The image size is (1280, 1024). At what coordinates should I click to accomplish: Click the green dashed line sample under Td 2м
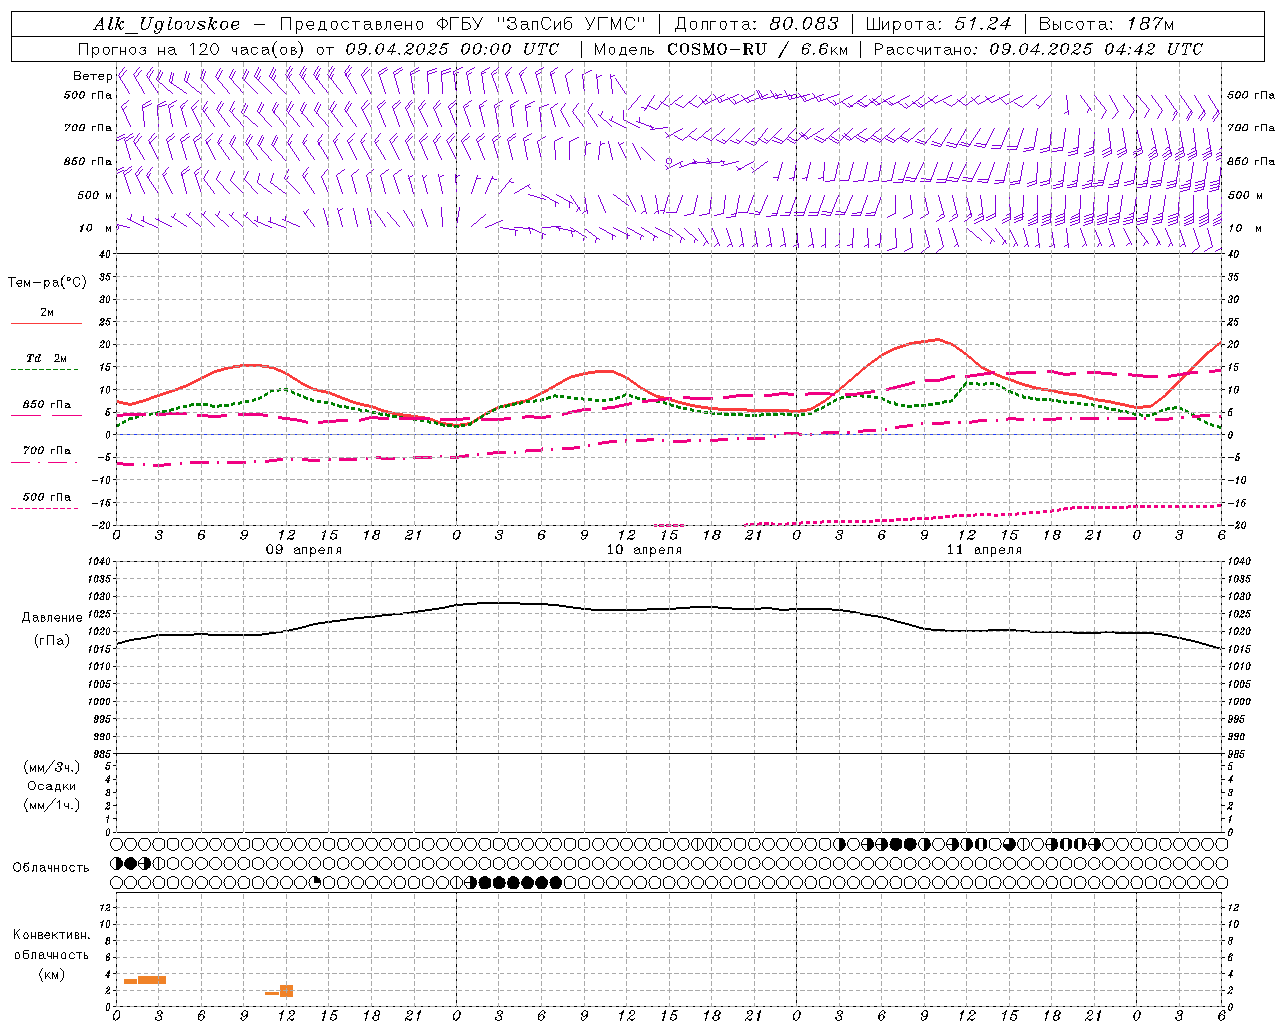tap(46, 369)
